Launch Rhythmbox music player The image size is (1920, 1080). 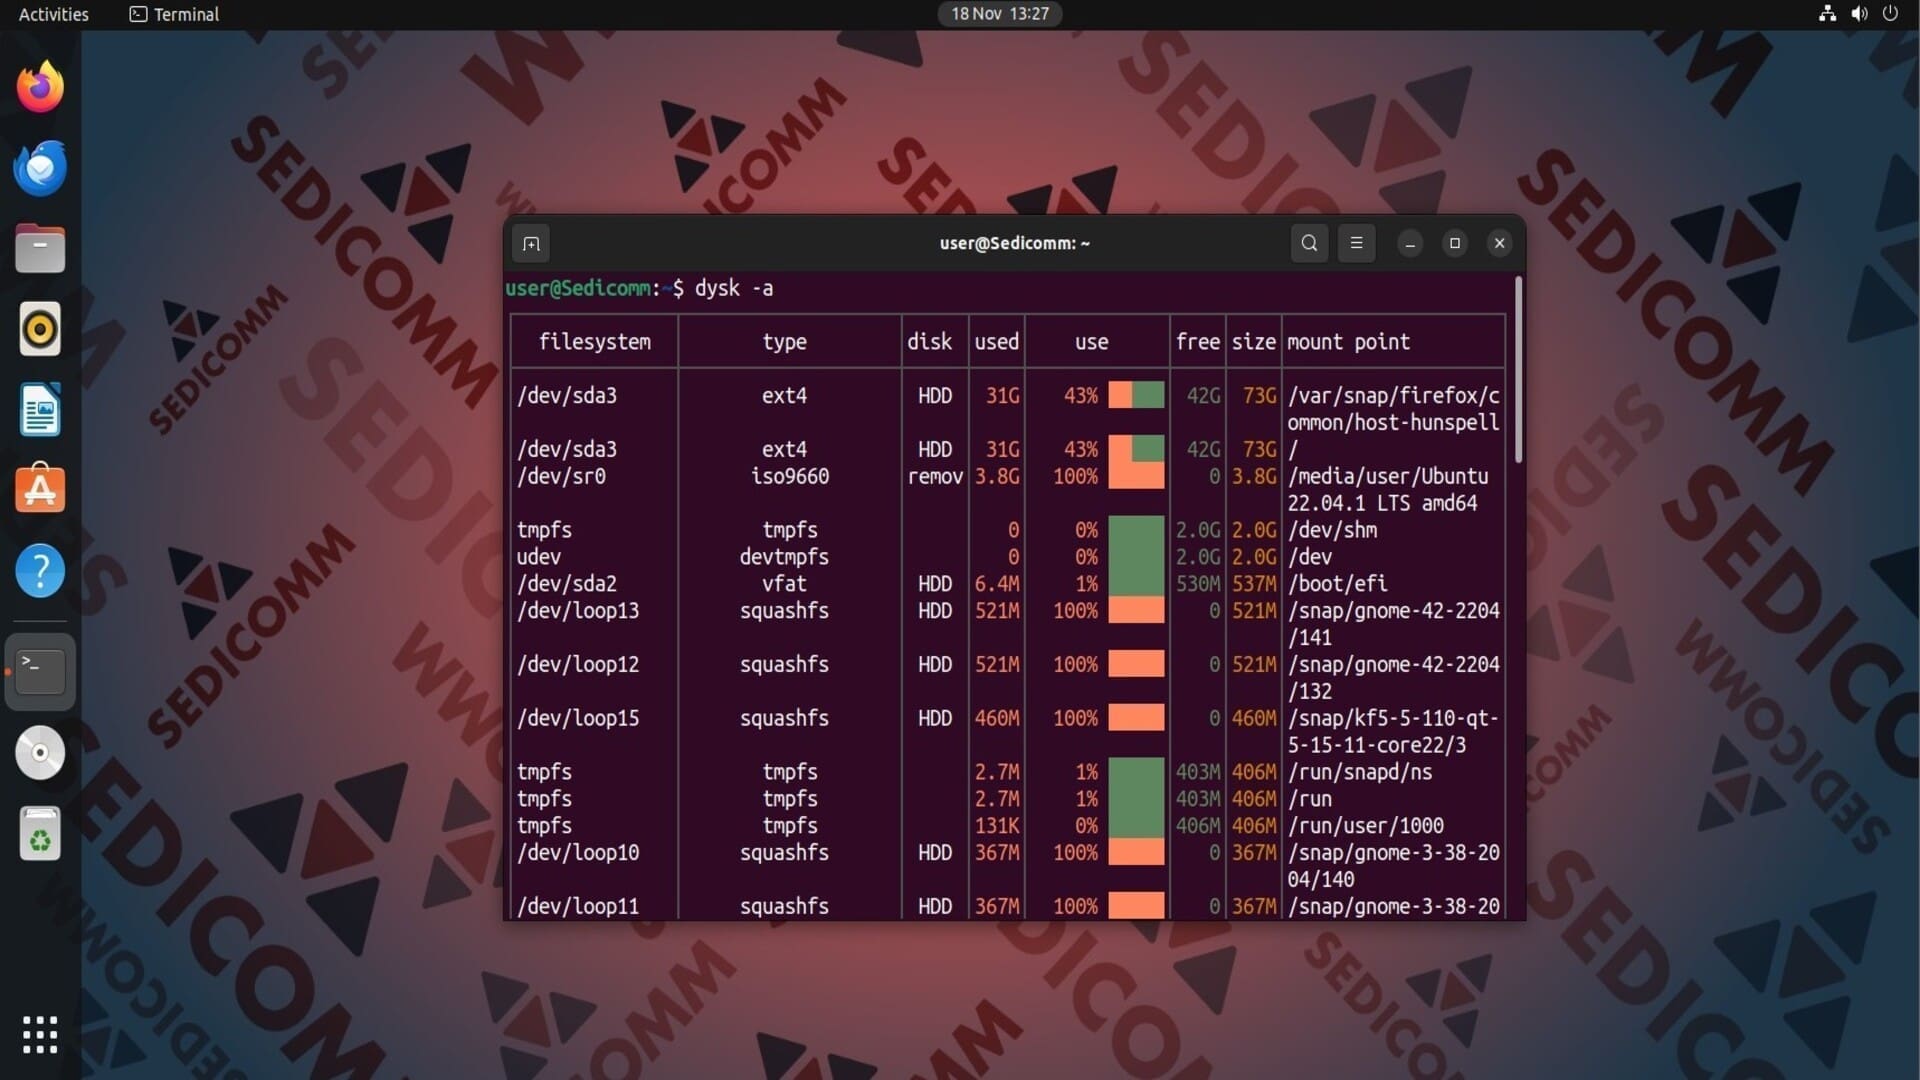point(40,329)
